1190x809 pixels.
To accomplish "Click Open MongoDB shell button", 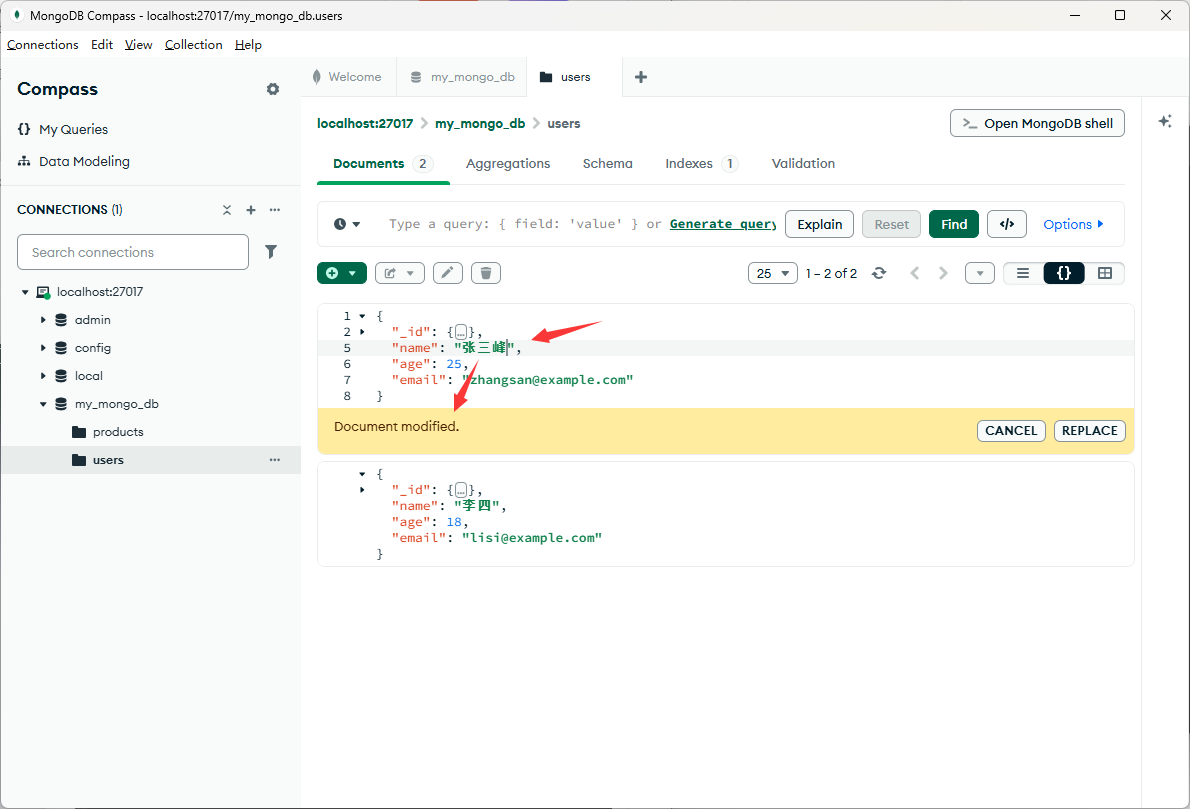I will point(1037,124).
